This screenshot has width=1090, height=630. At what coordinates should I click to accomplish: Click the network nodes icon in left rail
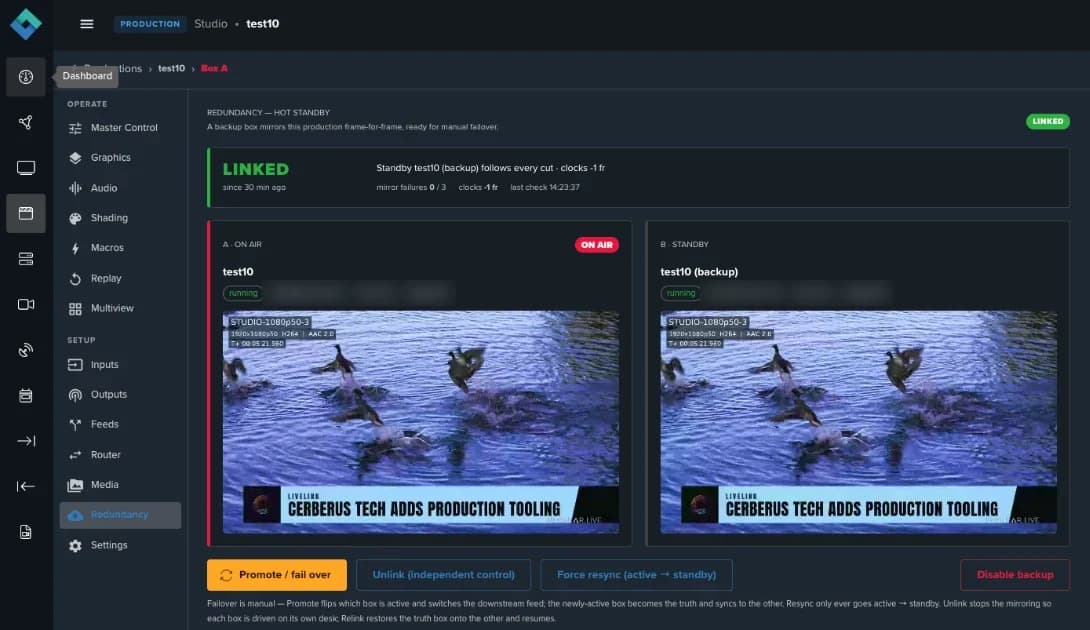point(26,122)
